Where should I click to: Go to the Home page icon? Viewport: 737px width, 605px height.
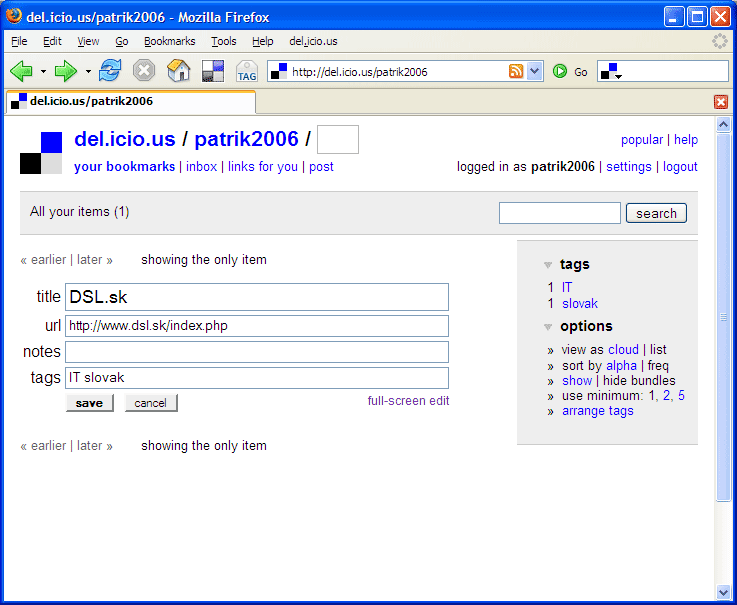tap(179, 71)
